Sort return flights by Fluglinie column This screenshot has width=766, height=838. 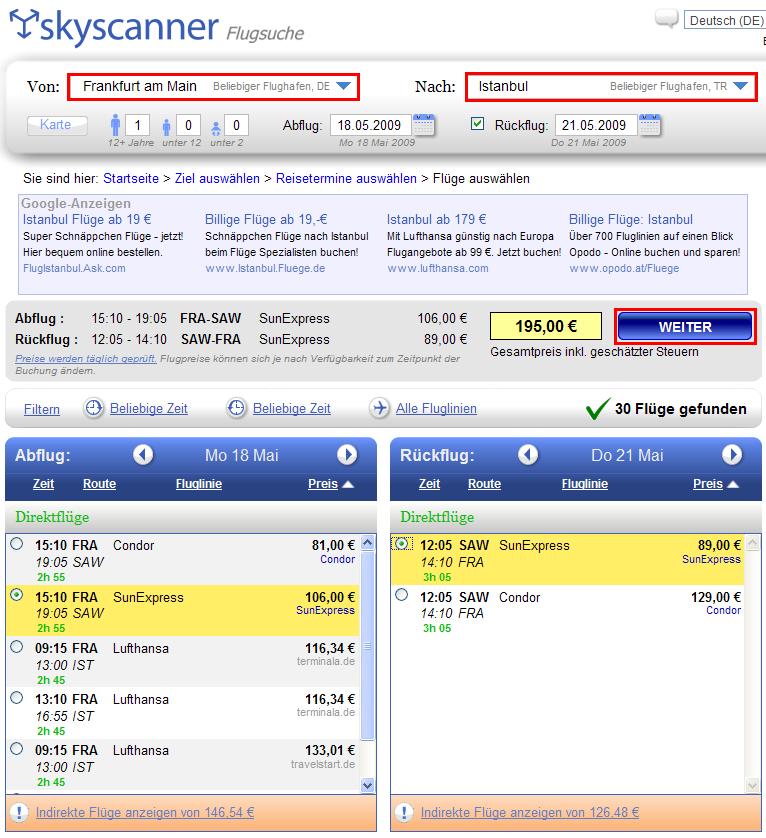tap(584, 484)
